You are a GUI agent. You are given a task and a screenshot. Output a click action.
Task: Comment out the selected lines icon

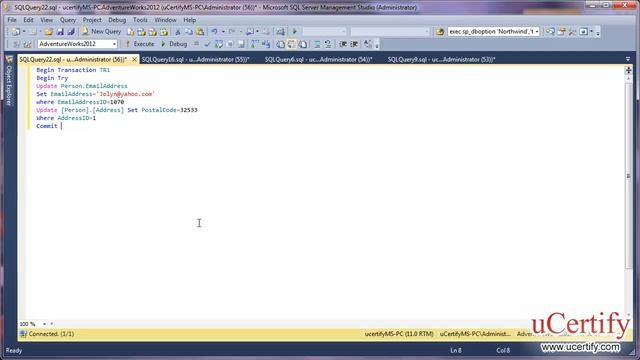(317, 44)
